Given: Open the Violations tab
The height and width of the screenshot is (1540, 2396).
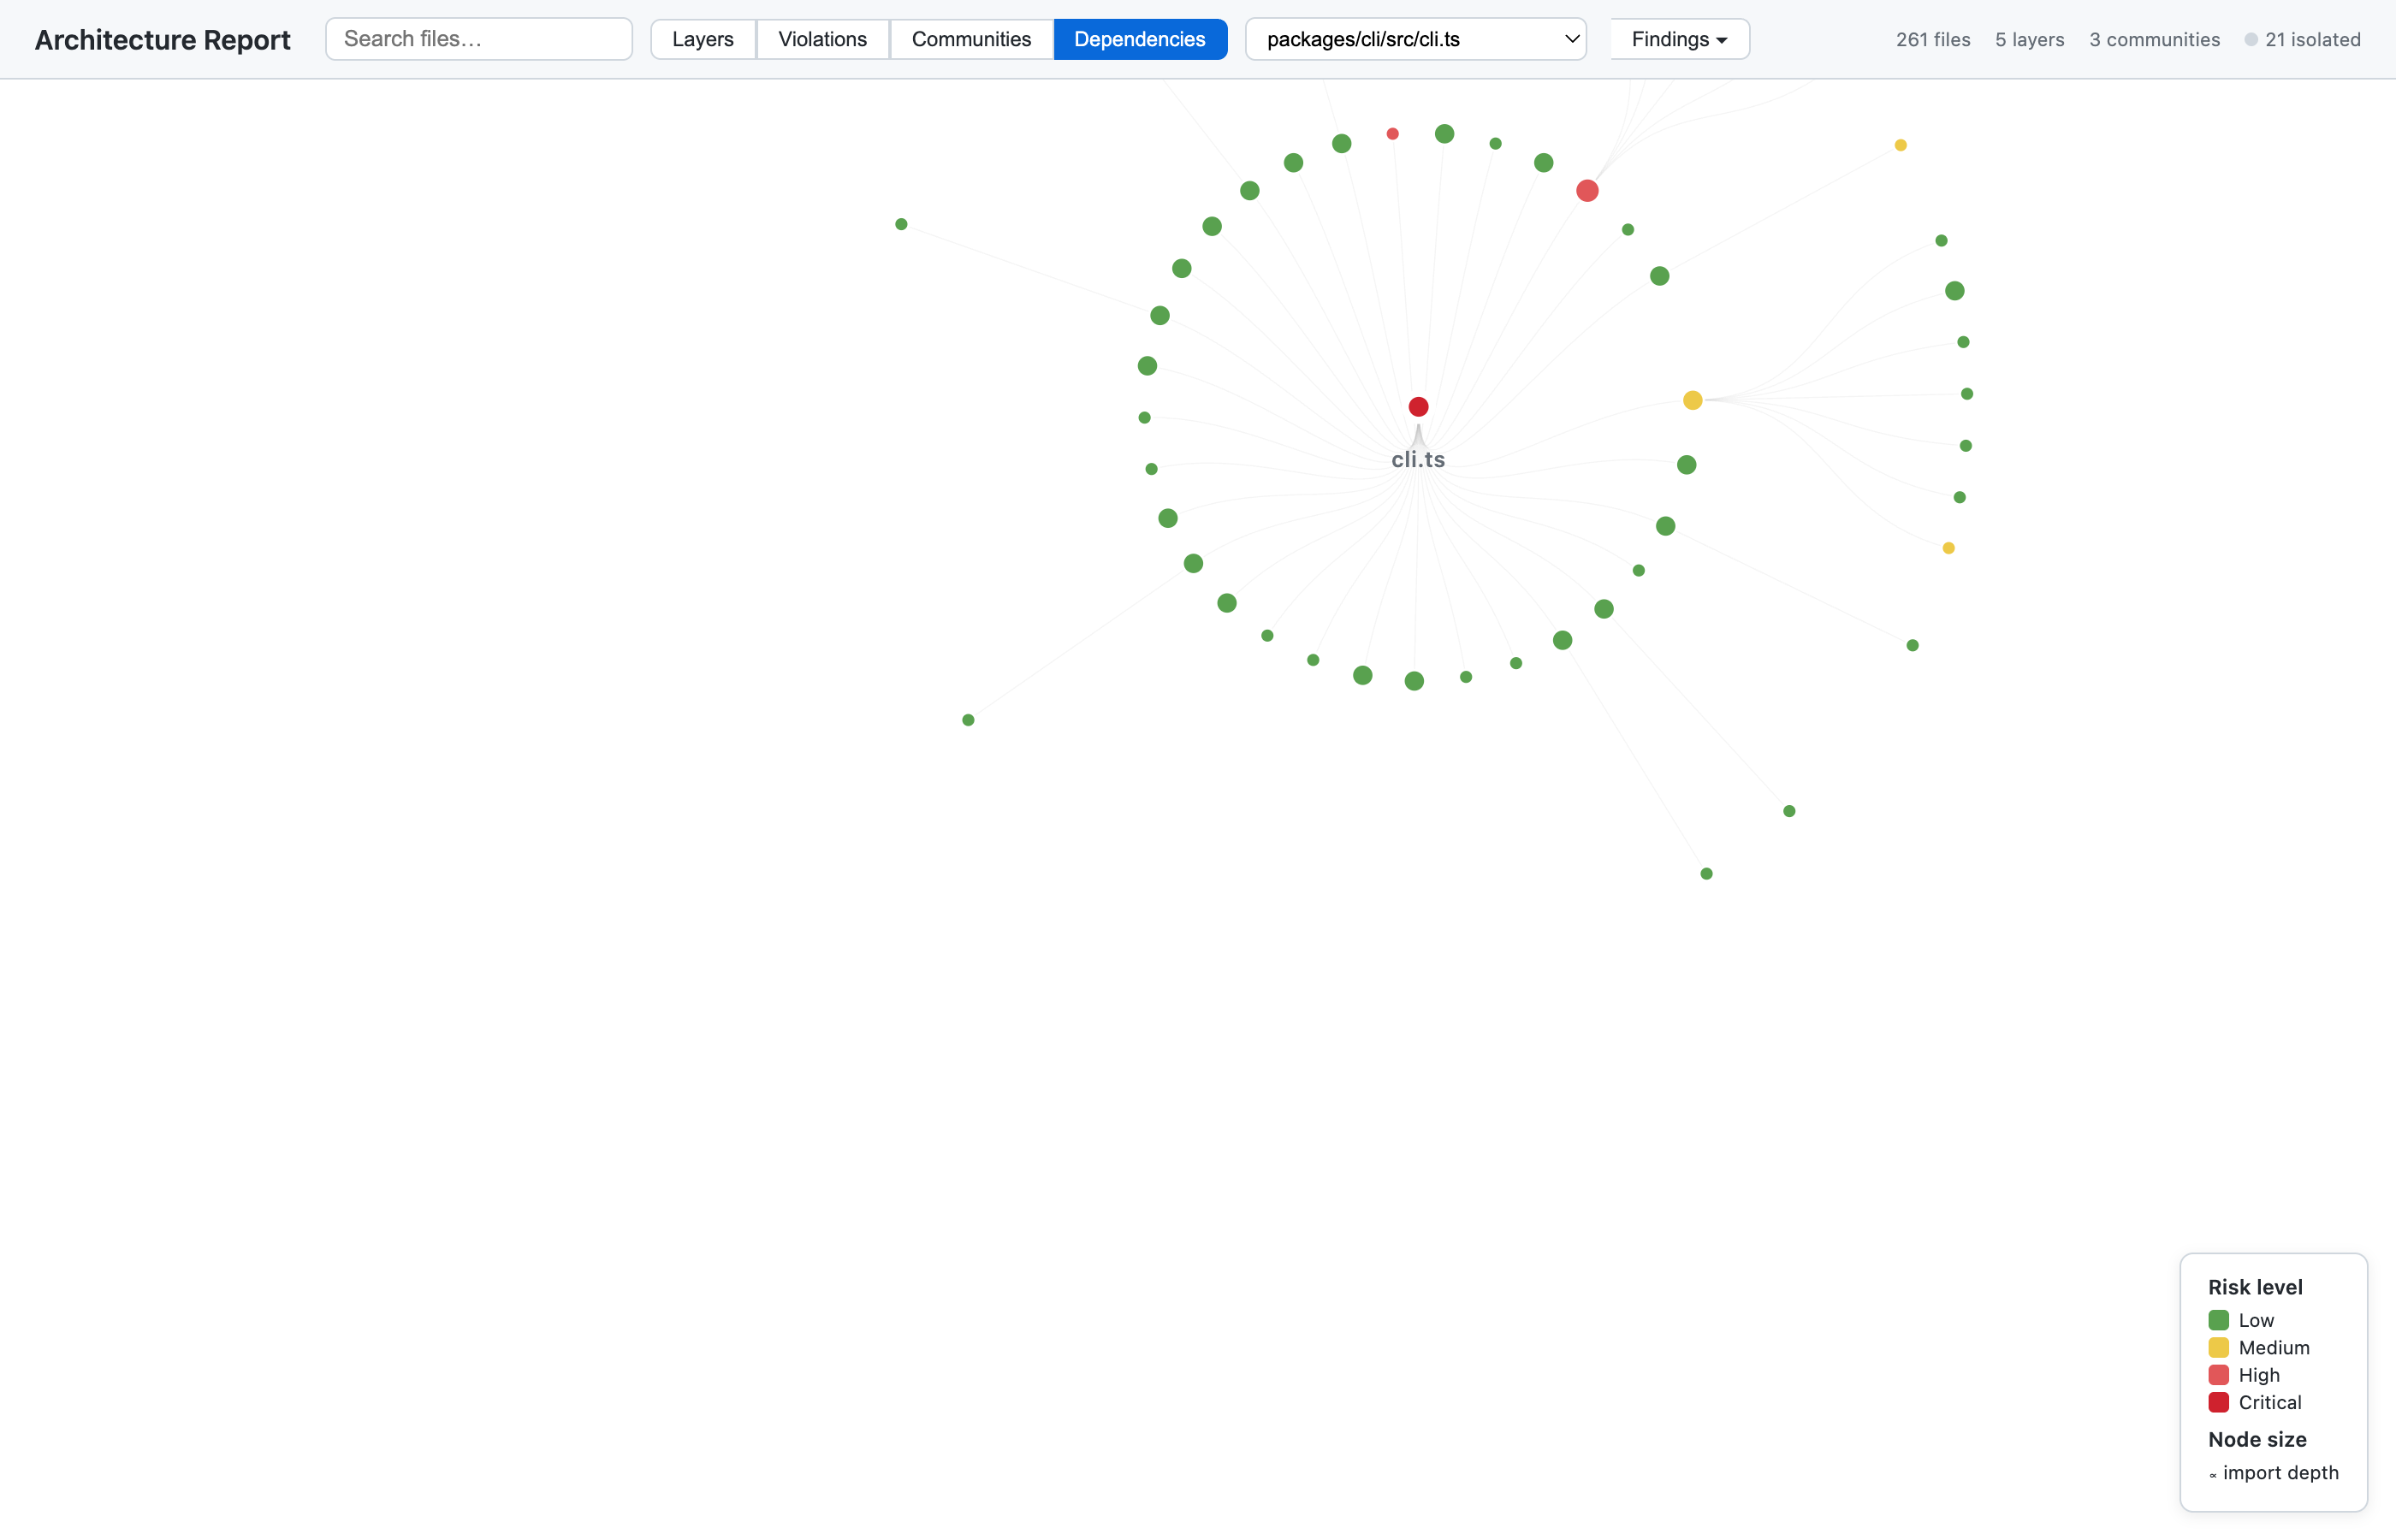Looking at the screenshot, I should [822, 40].
